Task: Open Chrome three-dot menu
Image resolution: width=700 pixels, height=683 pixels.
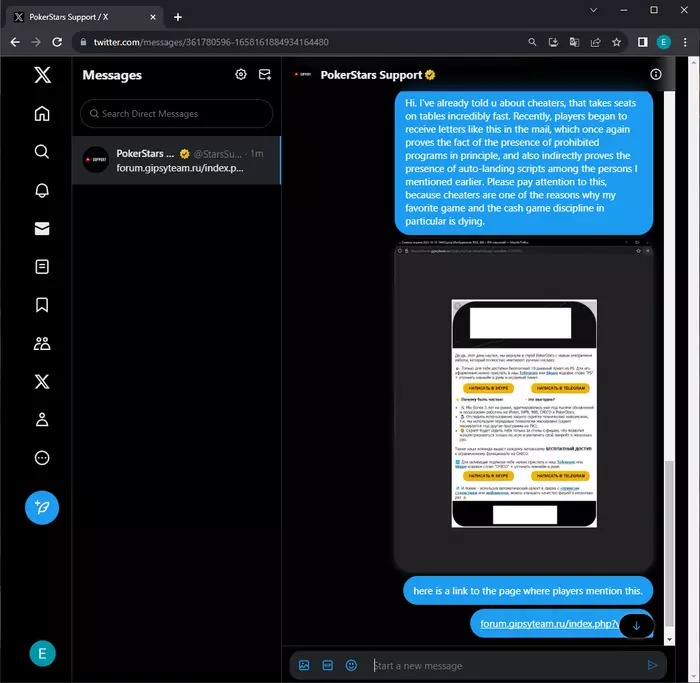Action: coord(685,42)
